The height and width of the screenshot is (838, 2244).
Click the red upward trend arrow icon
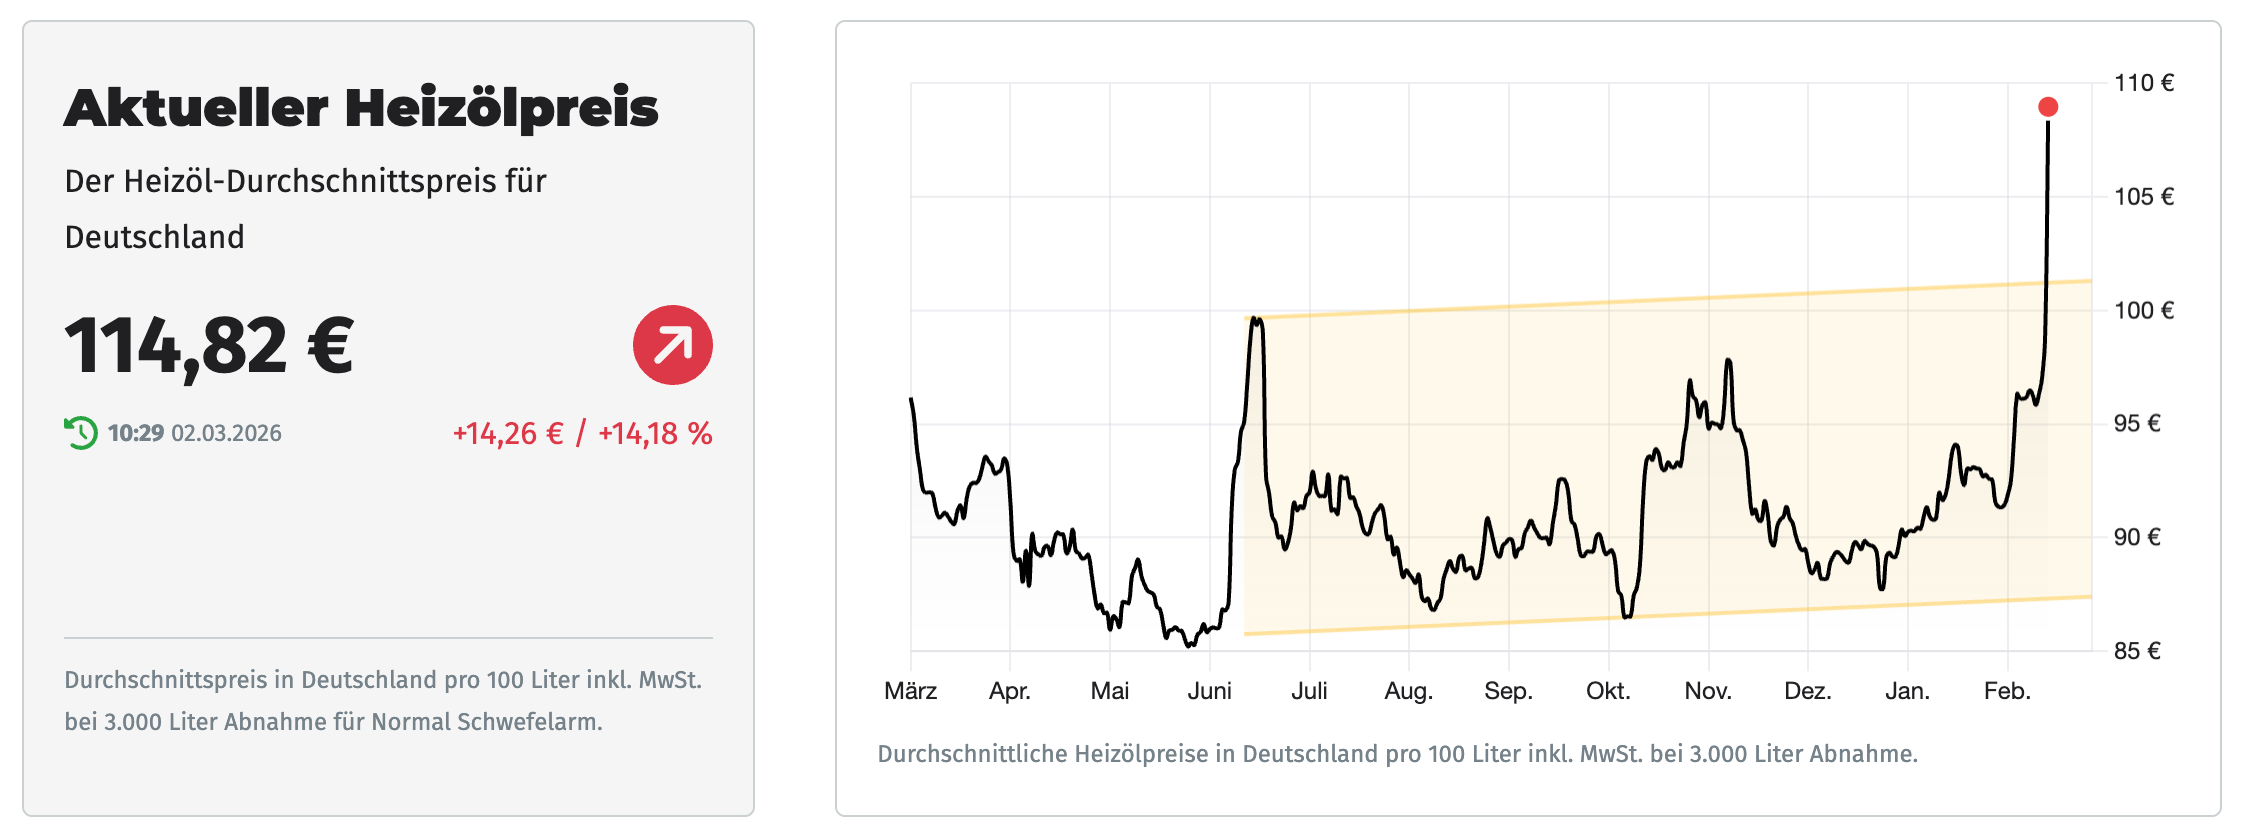coord(672,345)
